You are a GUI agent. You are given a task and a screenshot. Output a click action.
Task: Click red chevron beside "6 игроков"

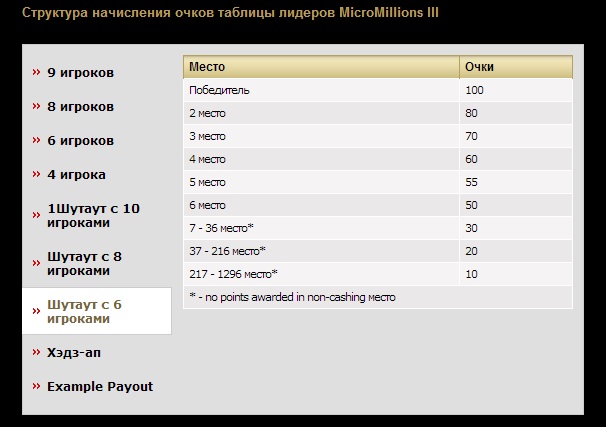click(x=36, y=140)
